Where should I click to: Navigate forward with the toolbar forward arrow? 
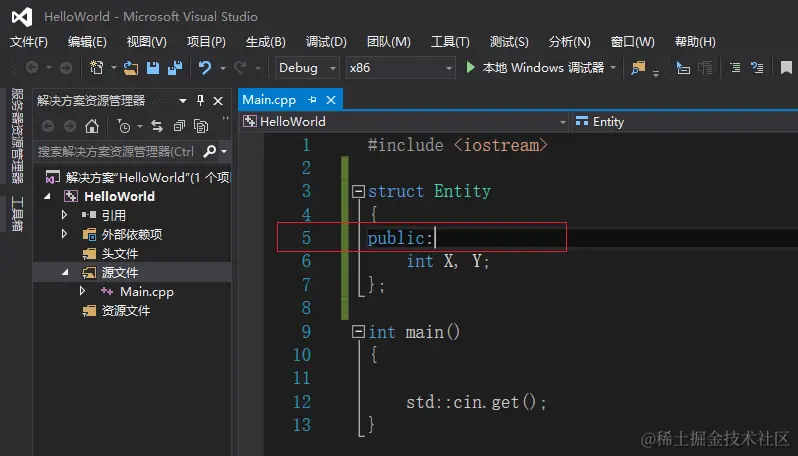tap(66, 67)
